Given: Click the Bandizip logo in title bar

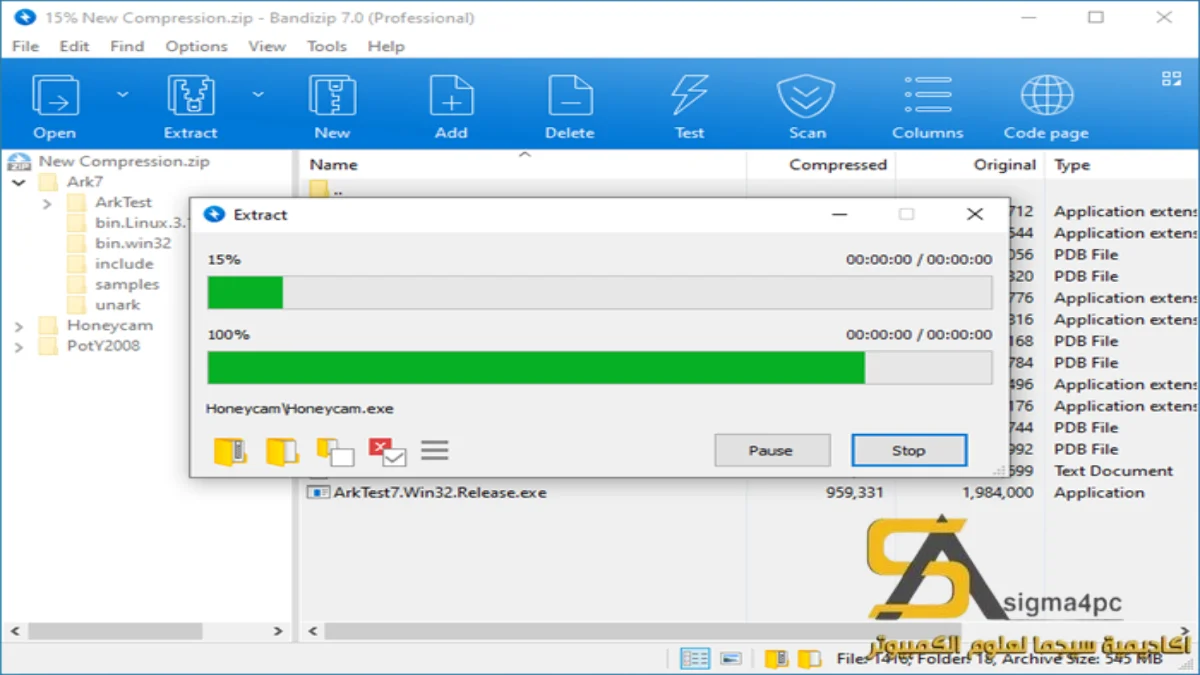Looking at the screenshot, I should [25, 17].
